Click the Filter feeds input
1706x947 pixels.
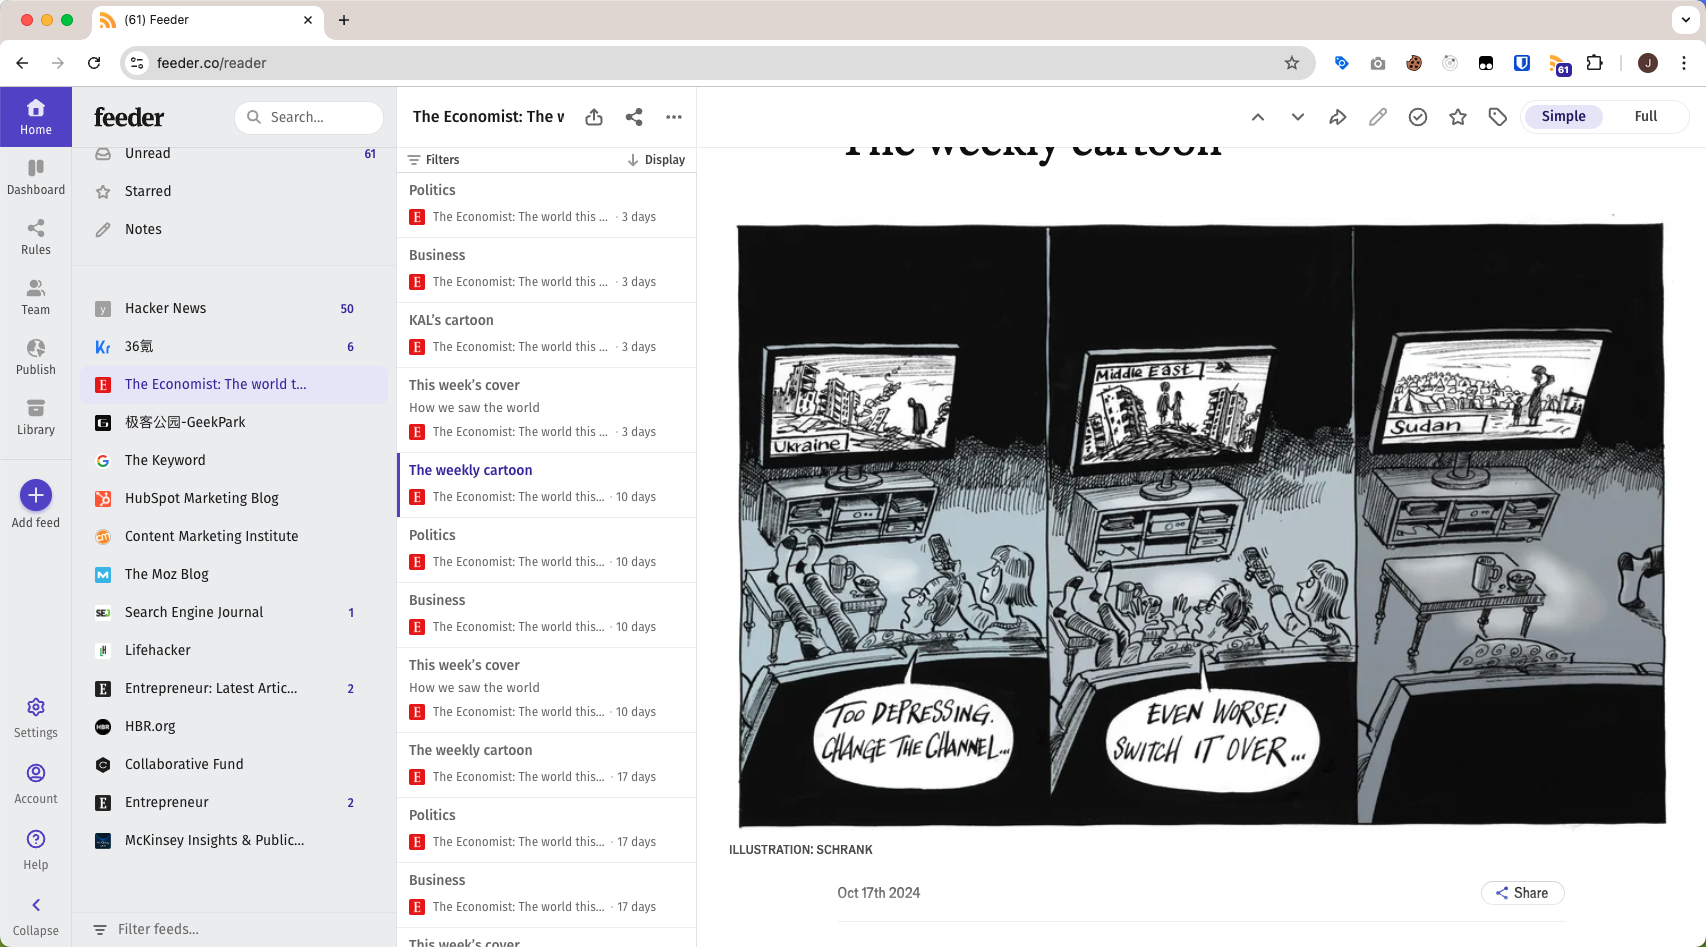click(234, 929)
